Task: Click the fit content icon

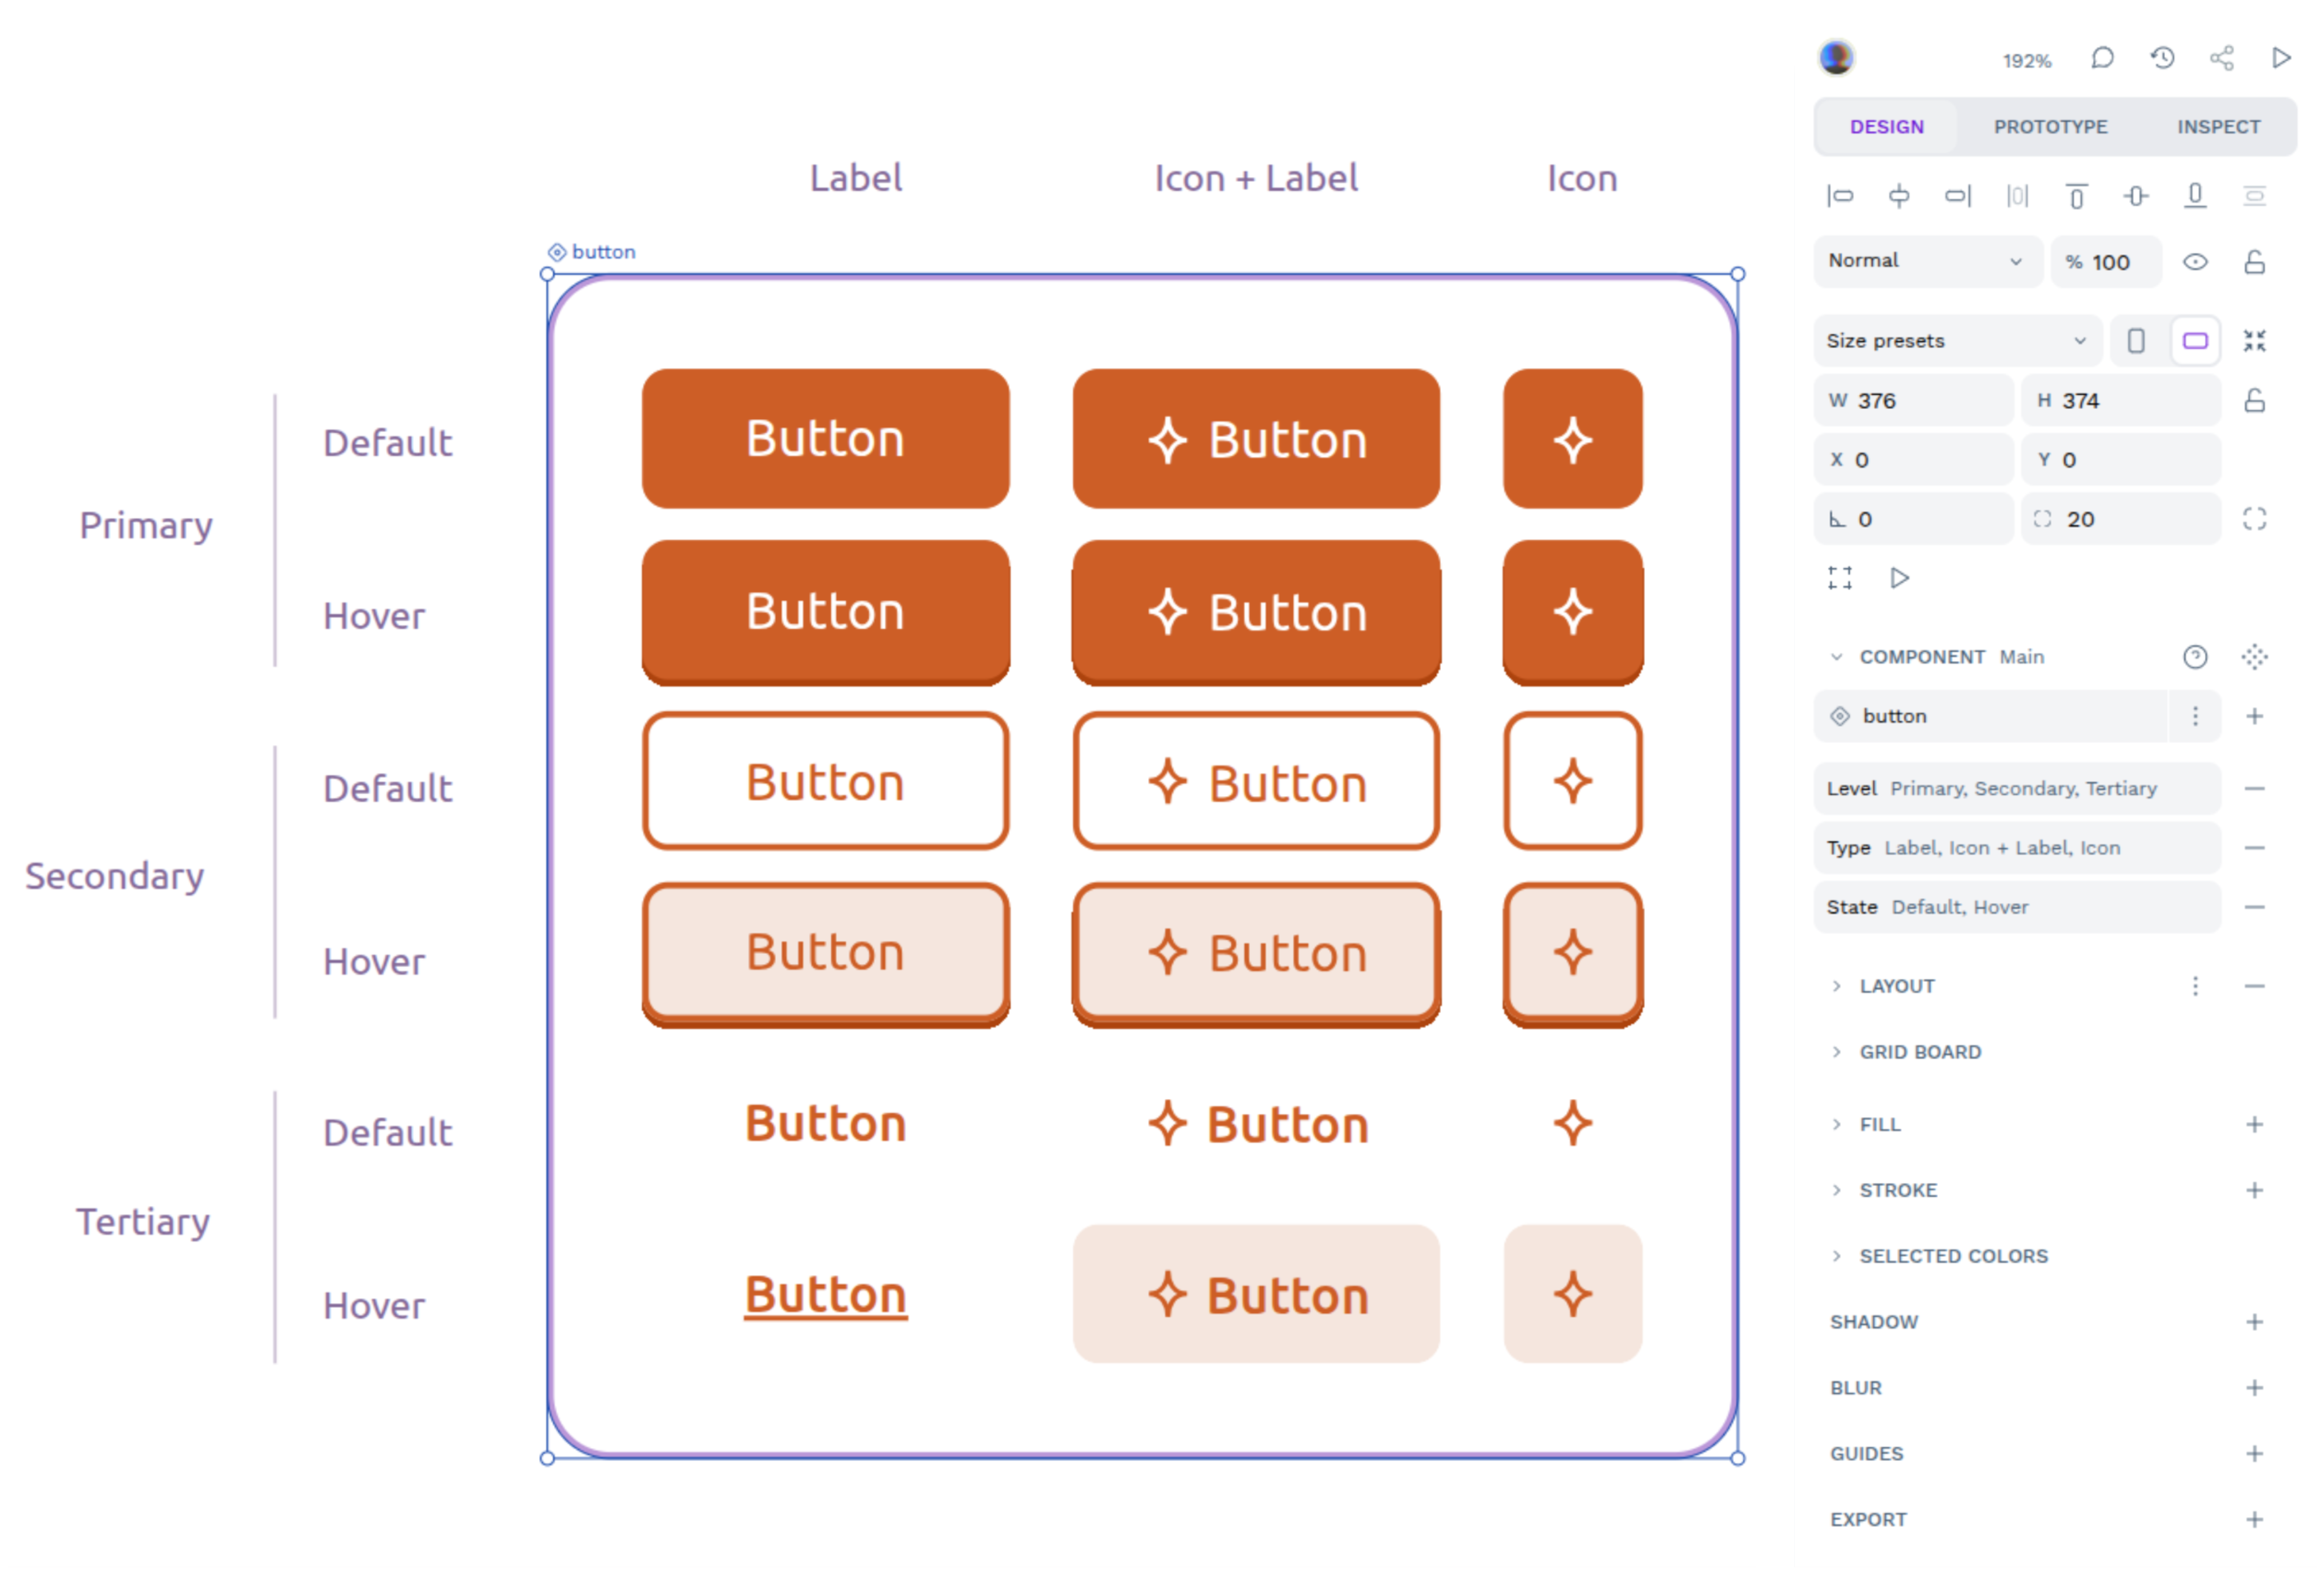Action: pyautogui.click(x=2254, y=341)
